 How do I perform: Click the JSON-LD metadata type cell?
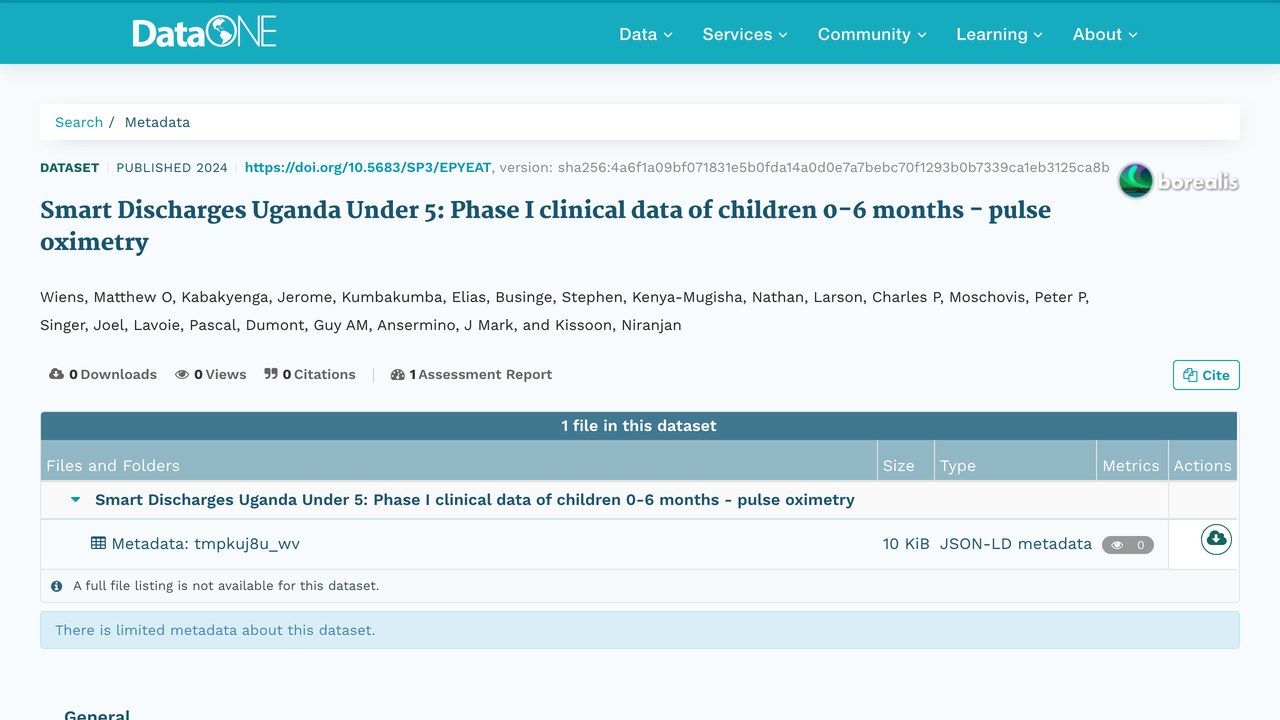1016,544
